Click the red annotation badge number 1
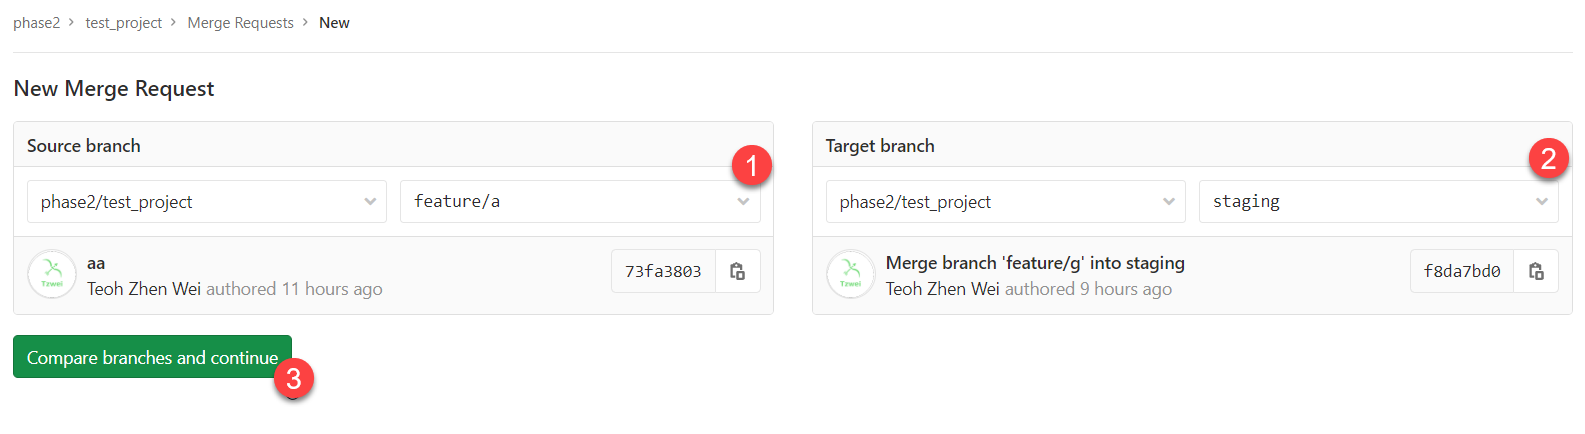1585x434 pixels. pyautogui.click(x=751, y=165)
